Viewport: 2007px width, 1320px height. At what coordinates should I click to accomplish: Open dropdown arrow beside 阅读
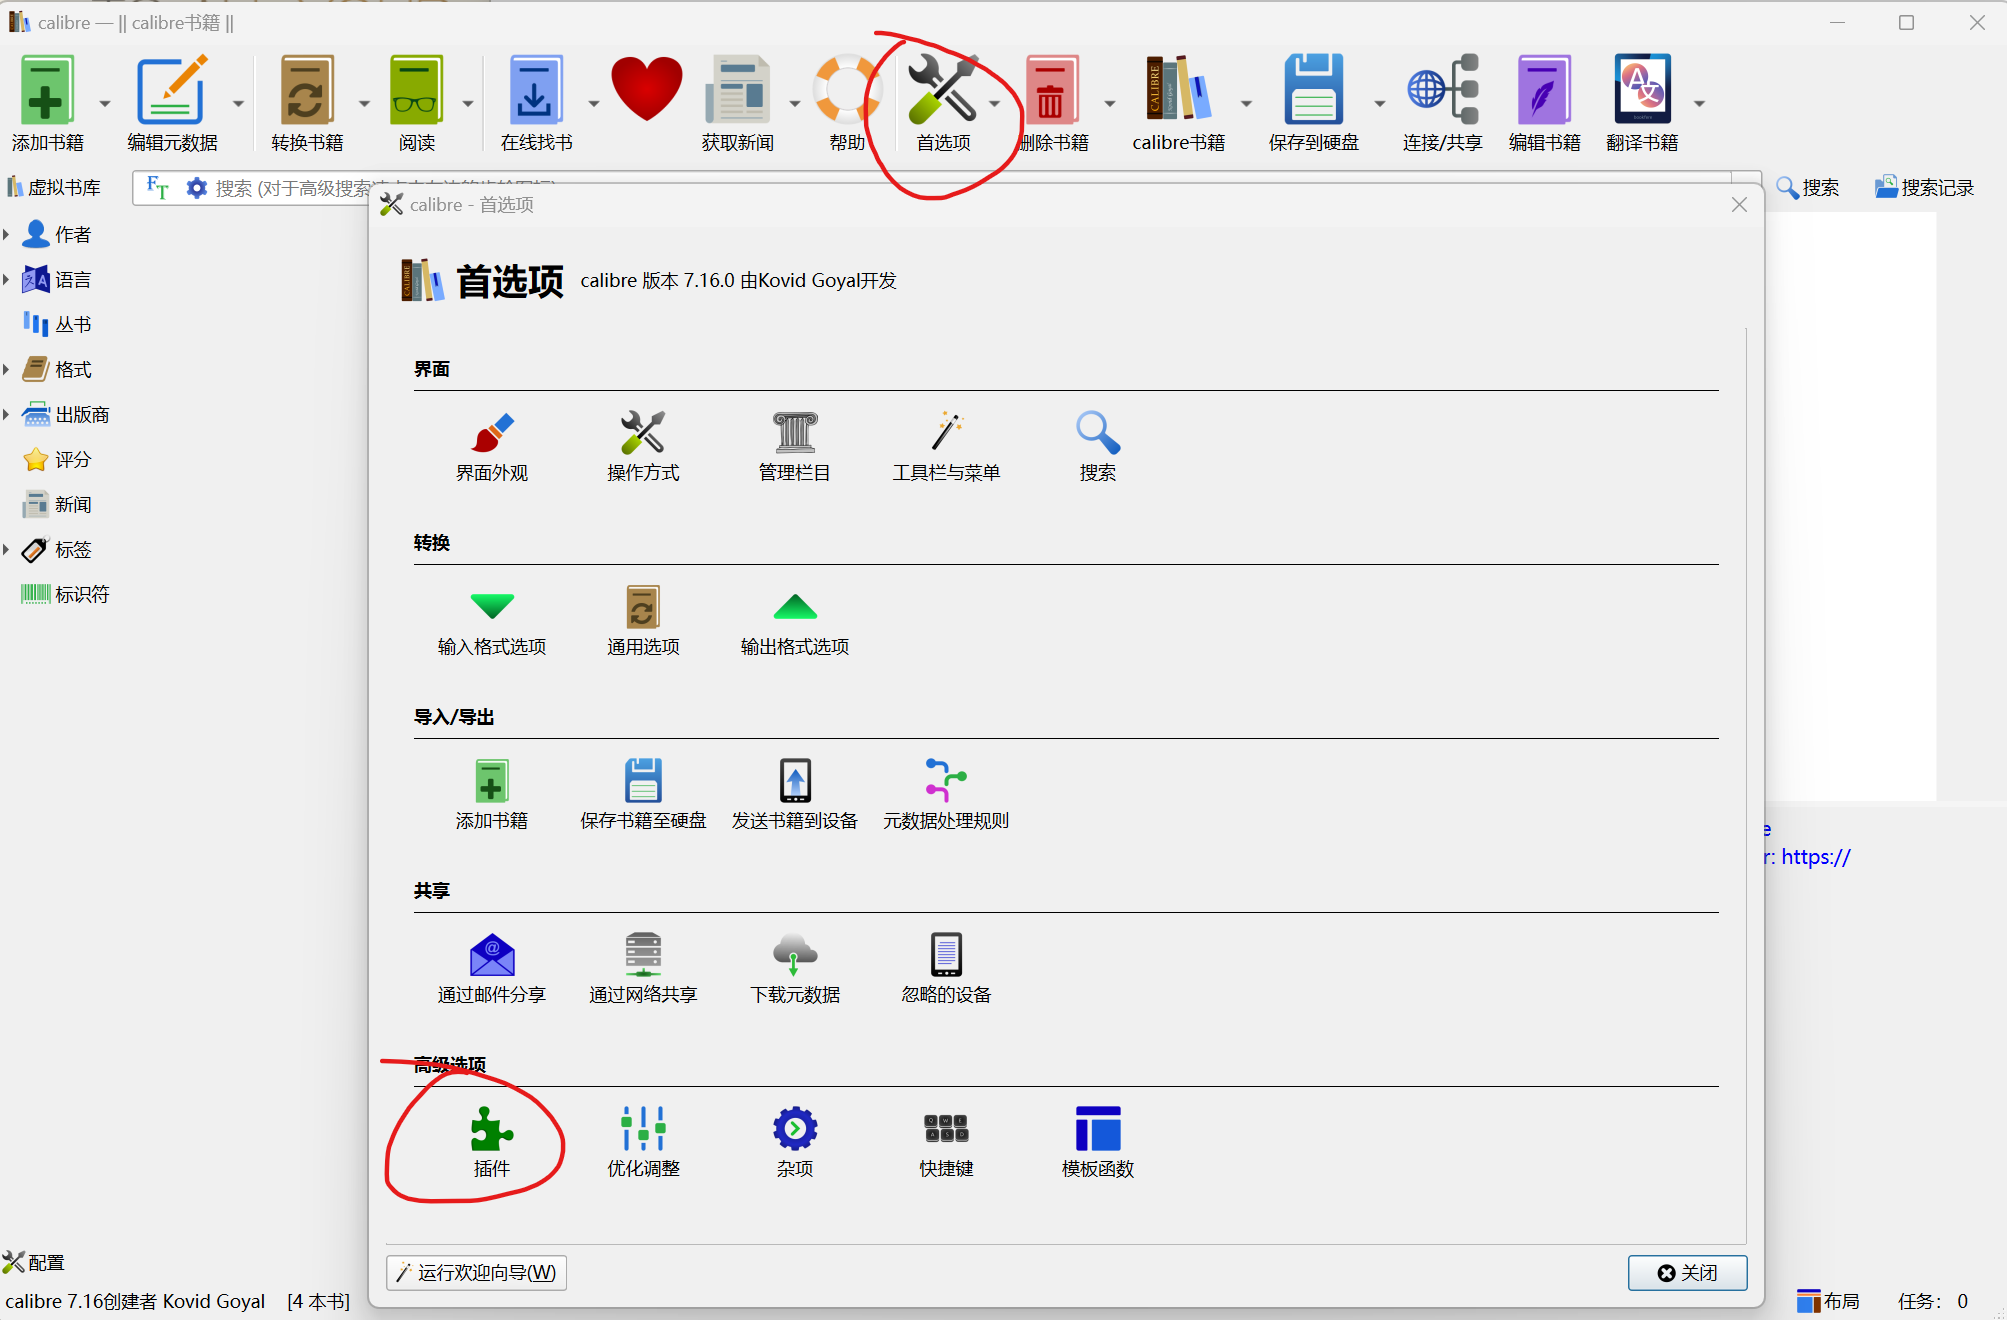pos(467,104)
